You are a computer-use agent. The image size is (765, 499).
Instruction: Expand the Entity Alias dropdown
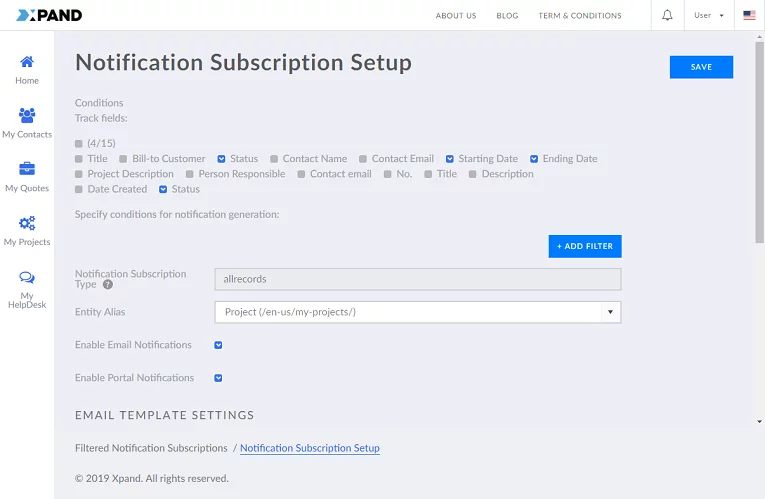[x=609, y=312]
